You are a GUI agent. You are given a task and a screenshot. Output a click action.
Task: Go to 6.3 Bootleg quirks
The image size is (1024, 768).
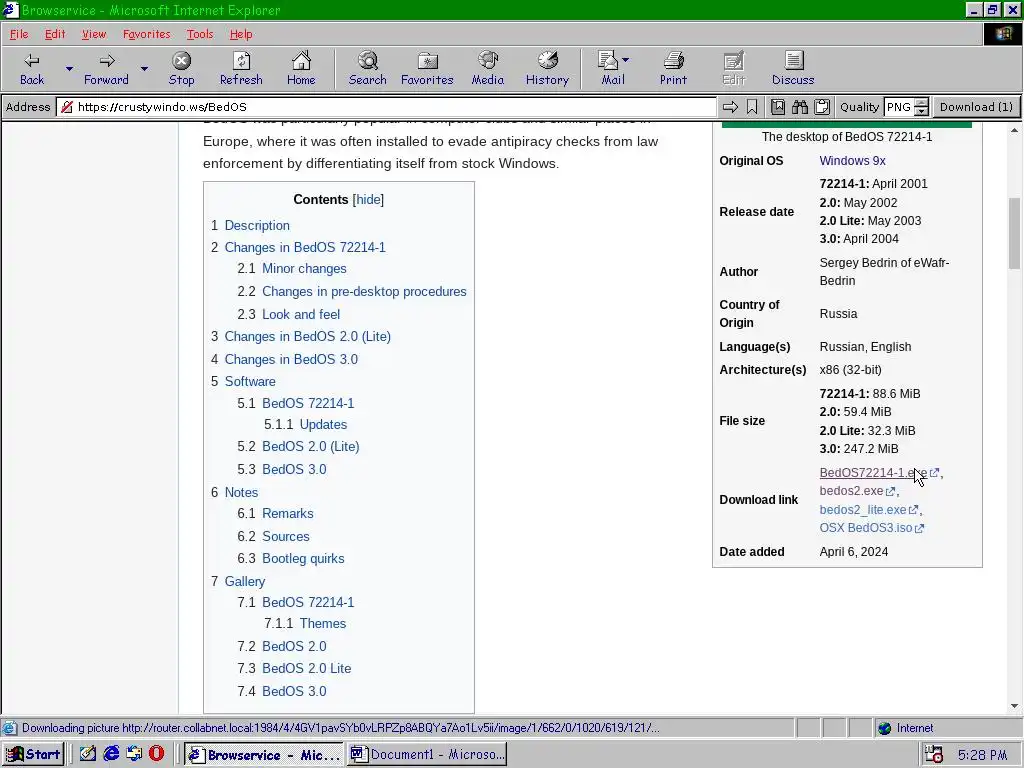pyautogui.click(x=303, y=558)
